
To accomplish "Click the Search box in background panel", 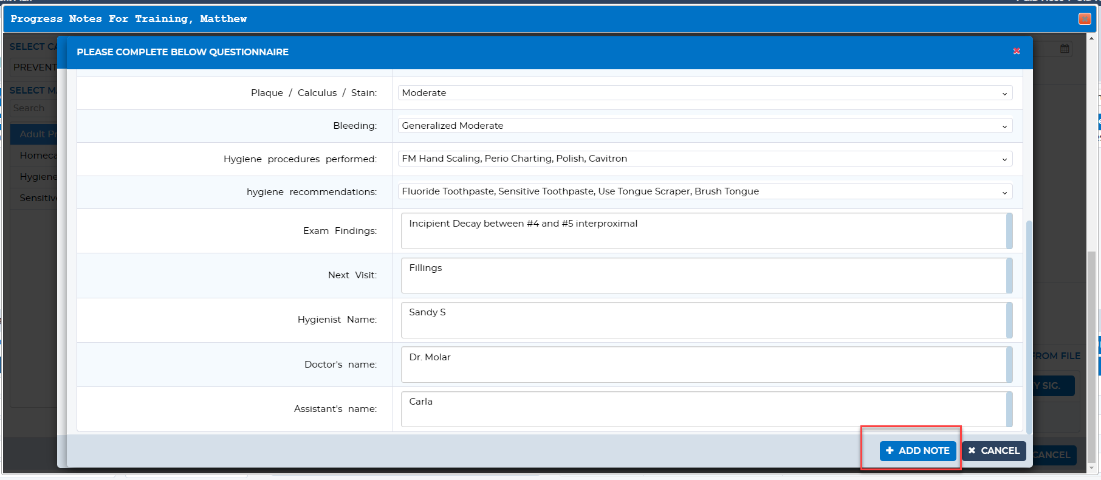I will 34,108.
